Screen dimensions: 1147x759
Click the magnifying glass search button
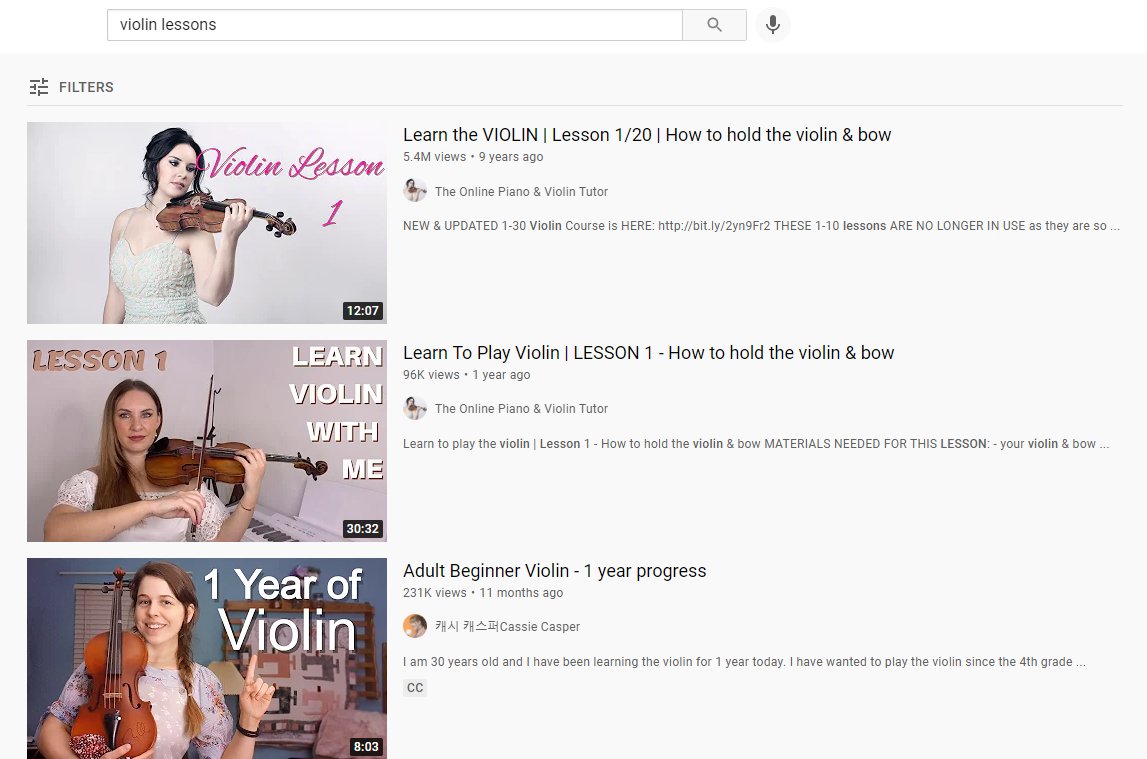(x=714, y=25)
